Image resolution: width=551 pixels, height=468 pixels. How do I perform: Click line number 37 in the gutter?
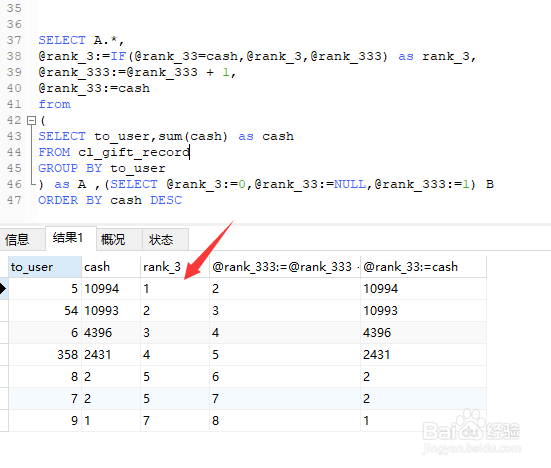[14, 40]
